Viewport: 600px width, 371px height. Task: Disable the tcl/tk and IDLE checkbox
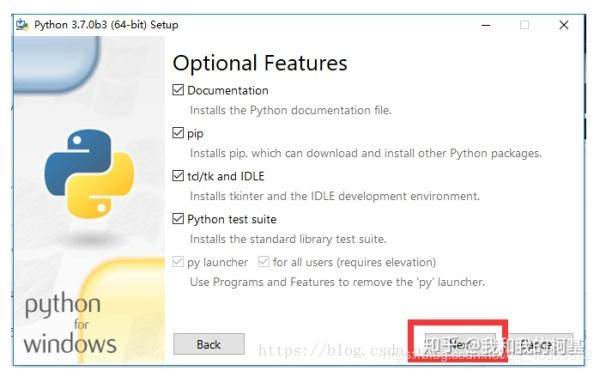[178, 176]
